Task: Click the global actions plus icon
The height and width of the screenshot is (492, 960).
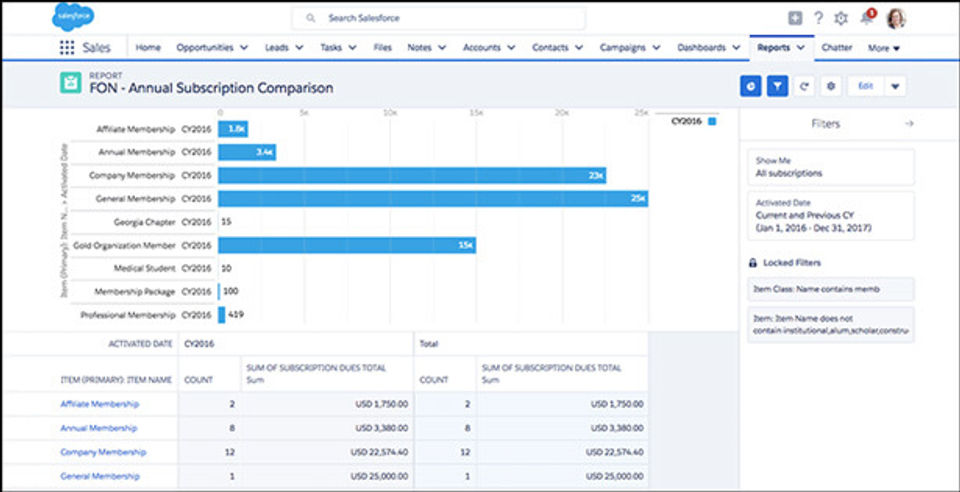Action: (795, 18)
